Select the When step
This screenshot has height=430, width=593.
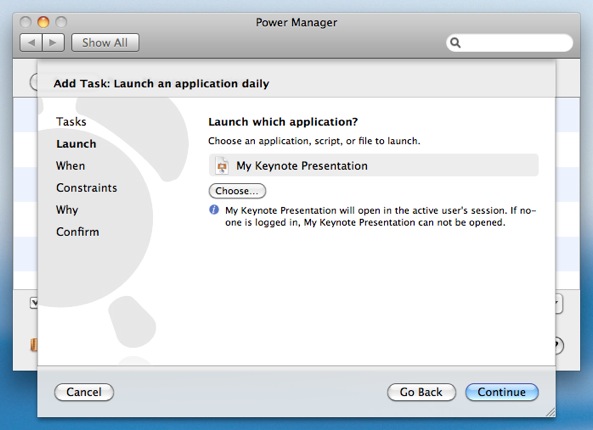[x=70, y=166]
